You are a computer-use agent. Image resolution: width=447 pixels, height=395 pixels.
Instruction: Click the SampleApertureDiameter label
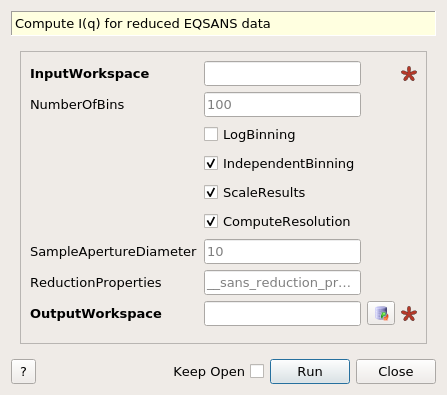[x=113, y=252]
